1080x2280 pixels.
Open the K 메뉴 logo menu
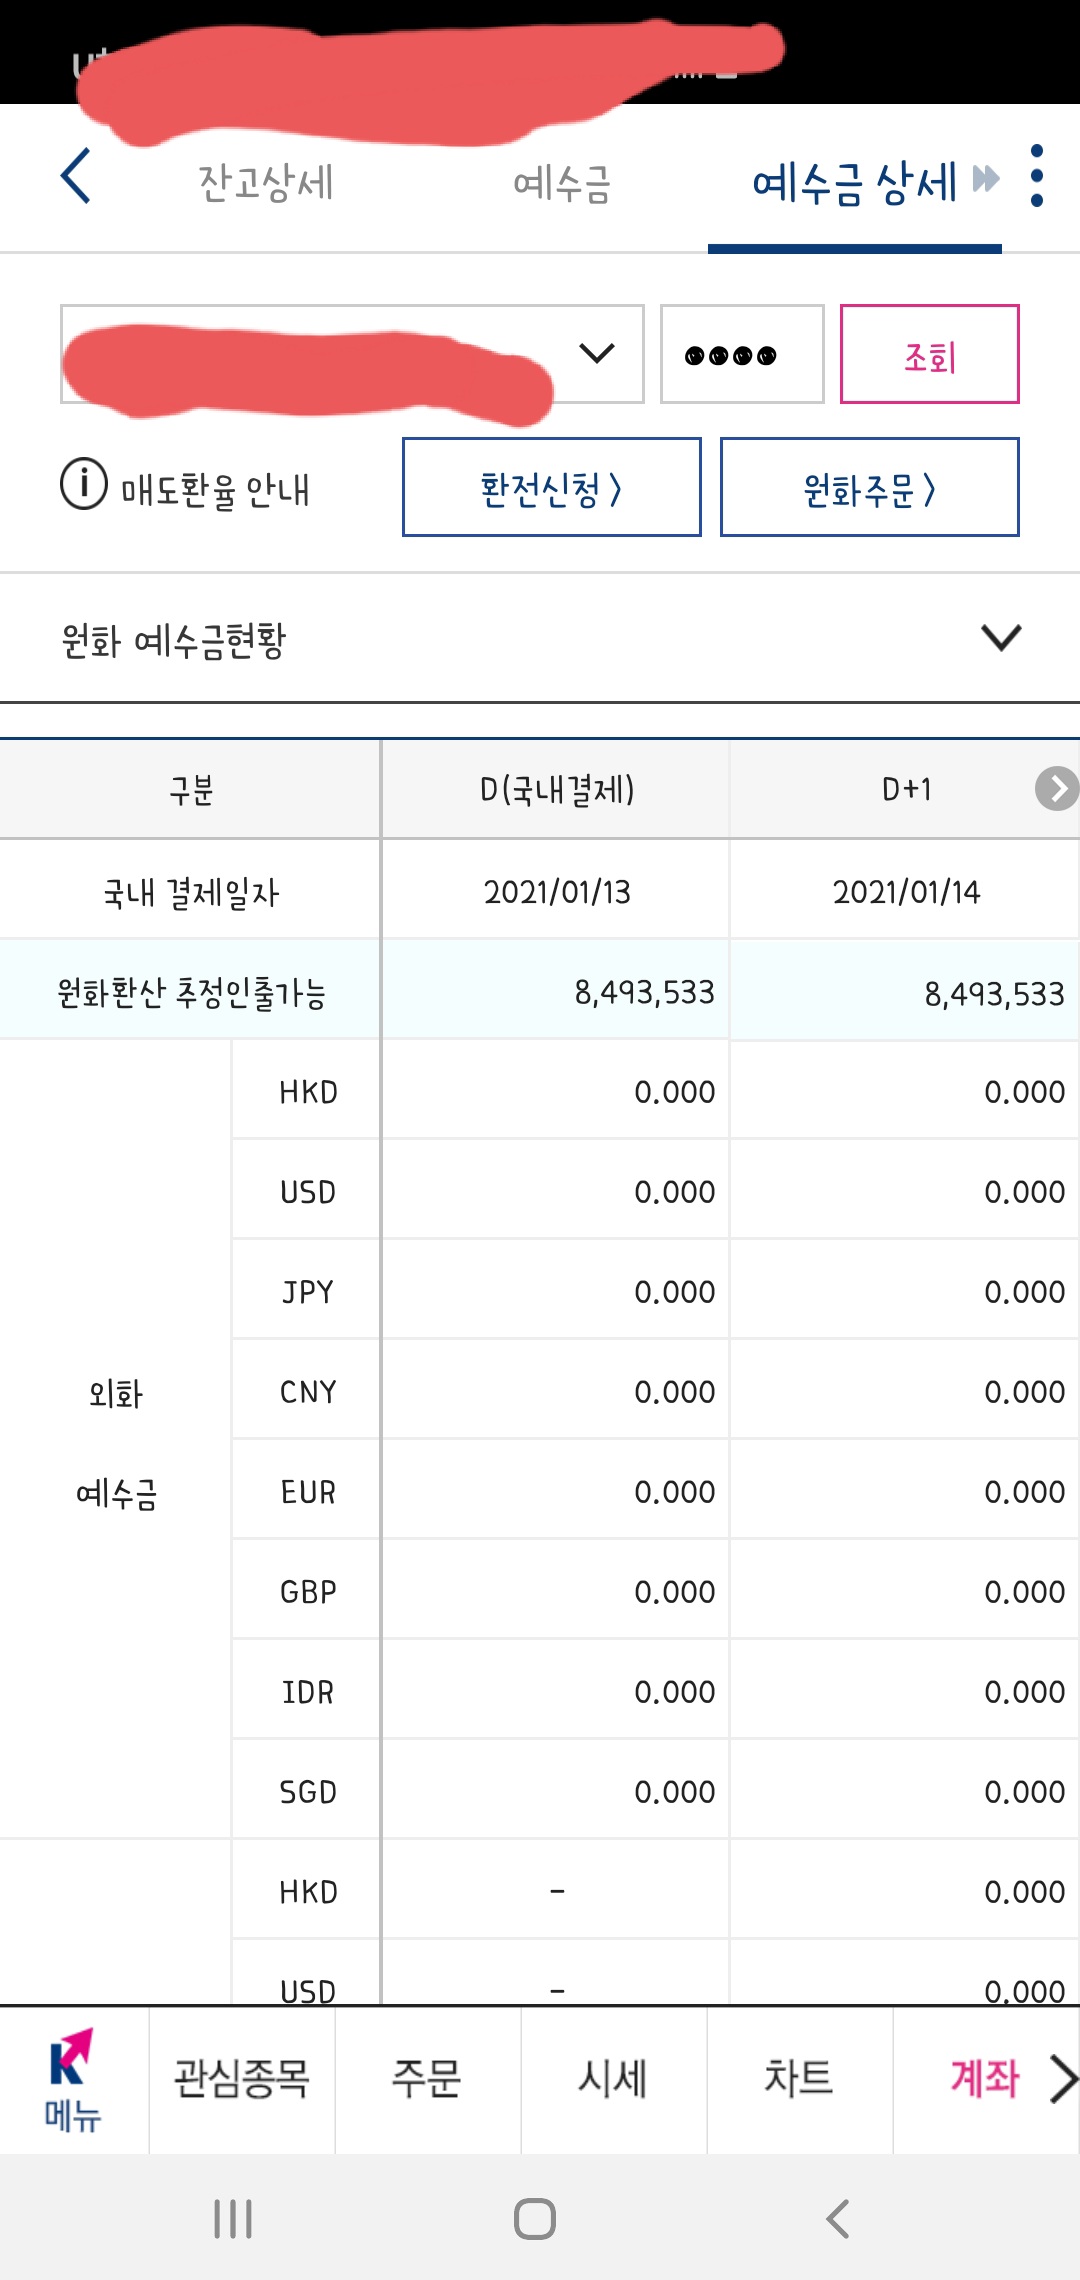74,2080
